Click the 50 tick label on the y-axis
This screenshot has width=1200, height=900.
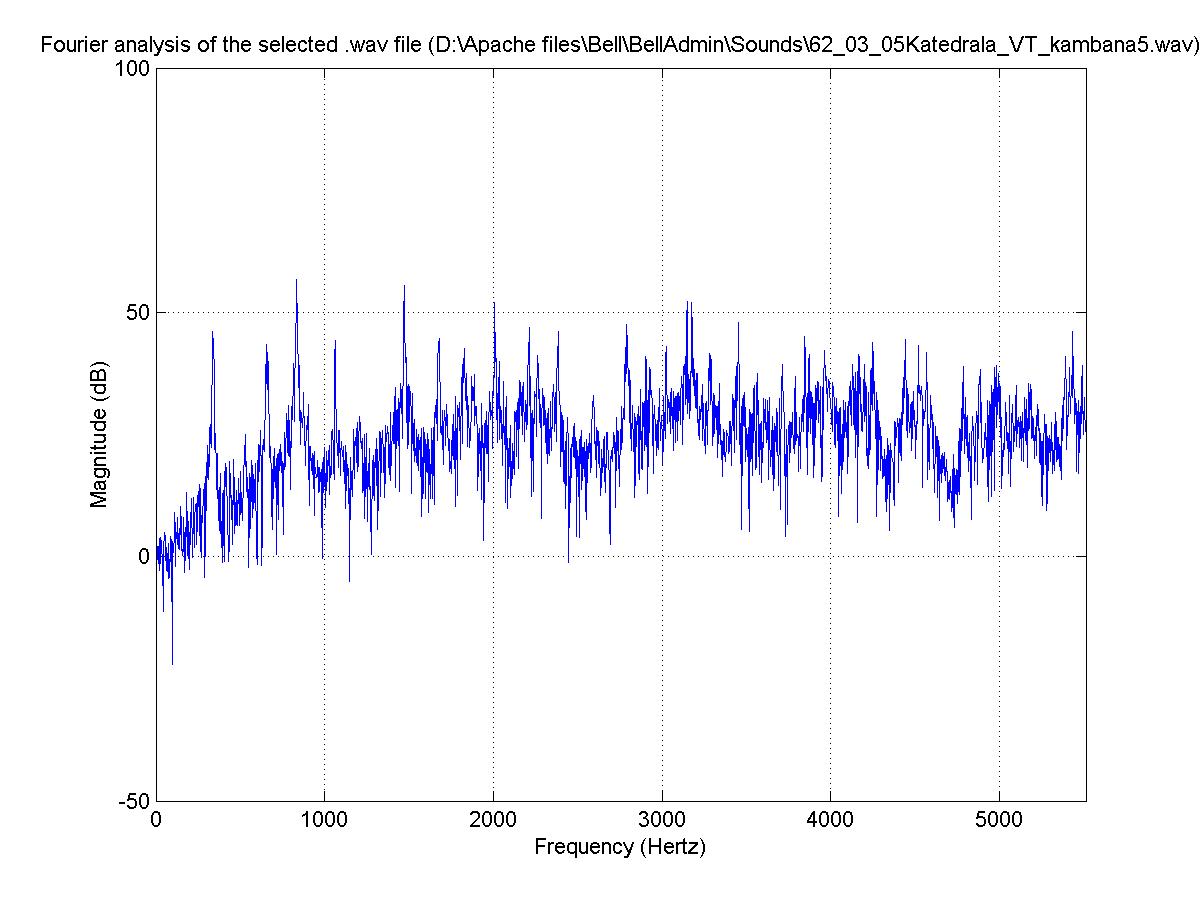click(x=139, y=312)
